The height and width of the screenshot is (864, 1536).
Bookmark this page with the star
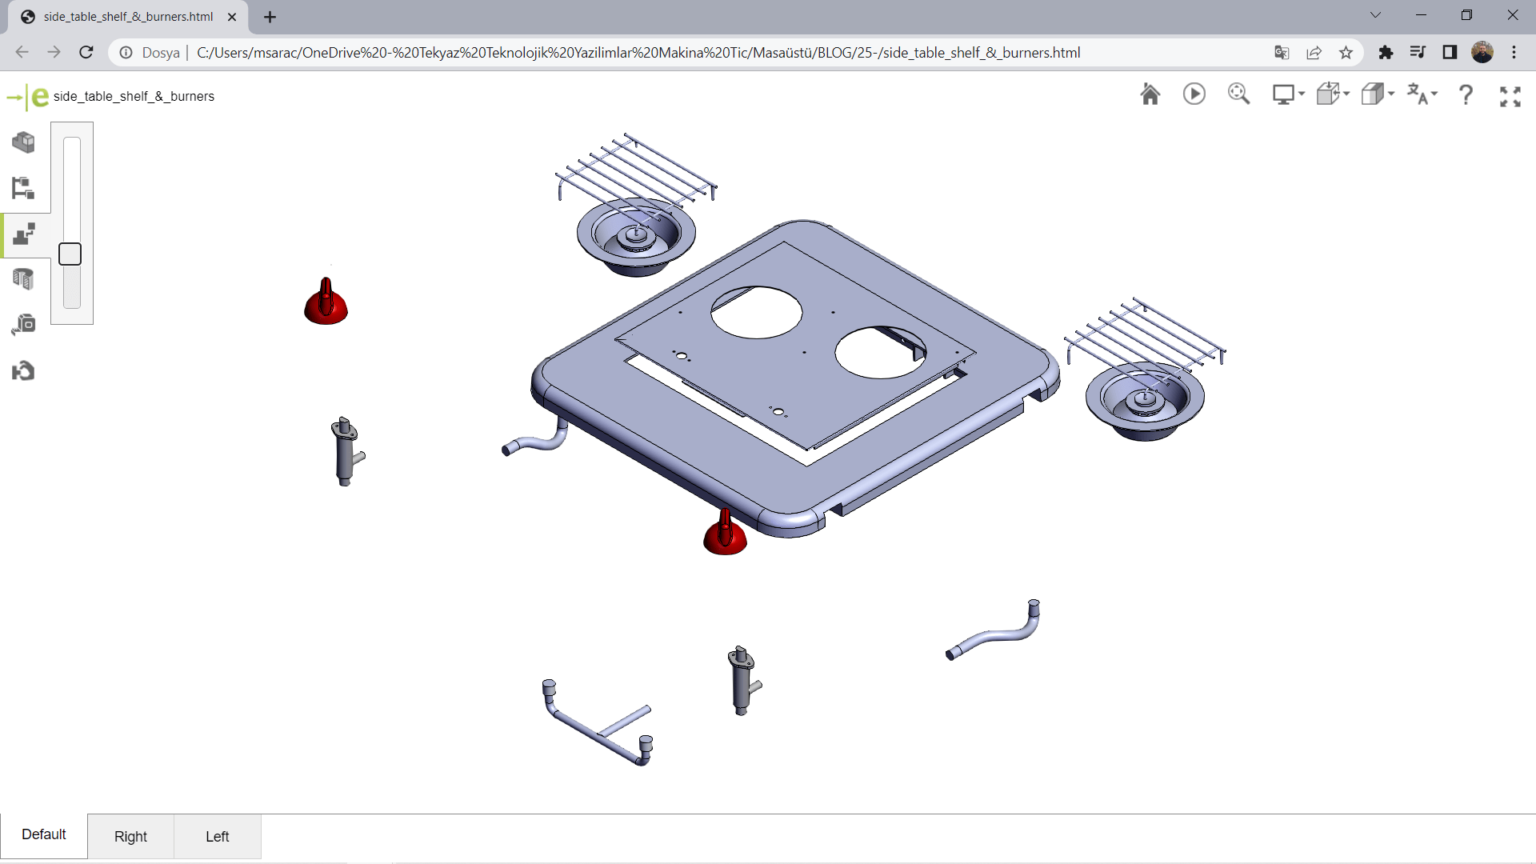click(1346, 52)
